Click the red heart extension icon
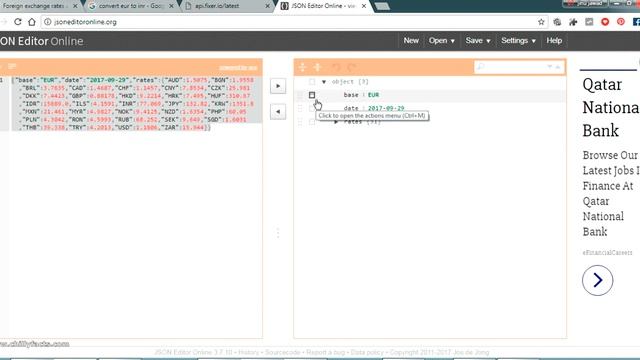This screenshot has width=640, height=360. tap(605, 22)
